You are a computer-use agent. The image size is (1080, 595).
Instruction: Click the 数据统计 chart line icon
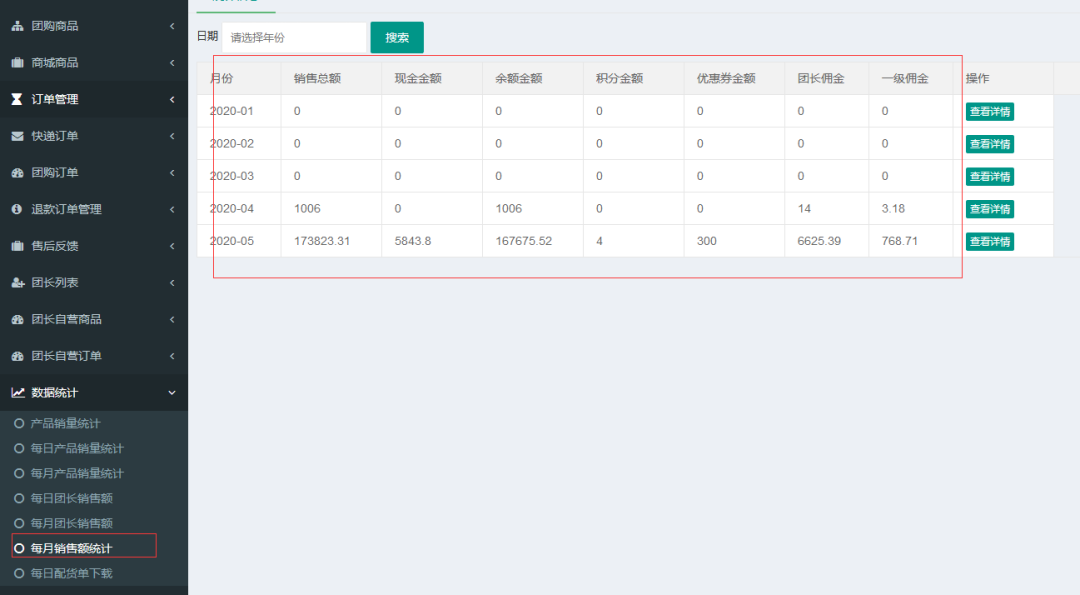17,393
